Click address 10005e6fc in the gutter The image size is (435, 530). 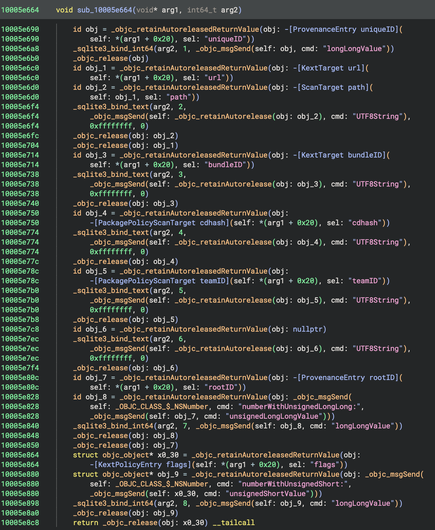coord(20,136)
